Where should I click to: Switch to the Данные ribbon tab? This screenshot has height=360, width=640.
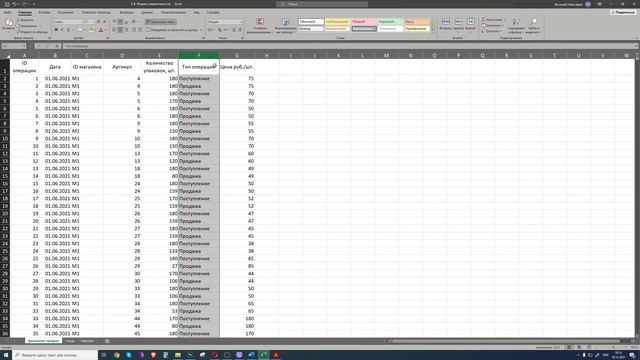click(147, 12)
